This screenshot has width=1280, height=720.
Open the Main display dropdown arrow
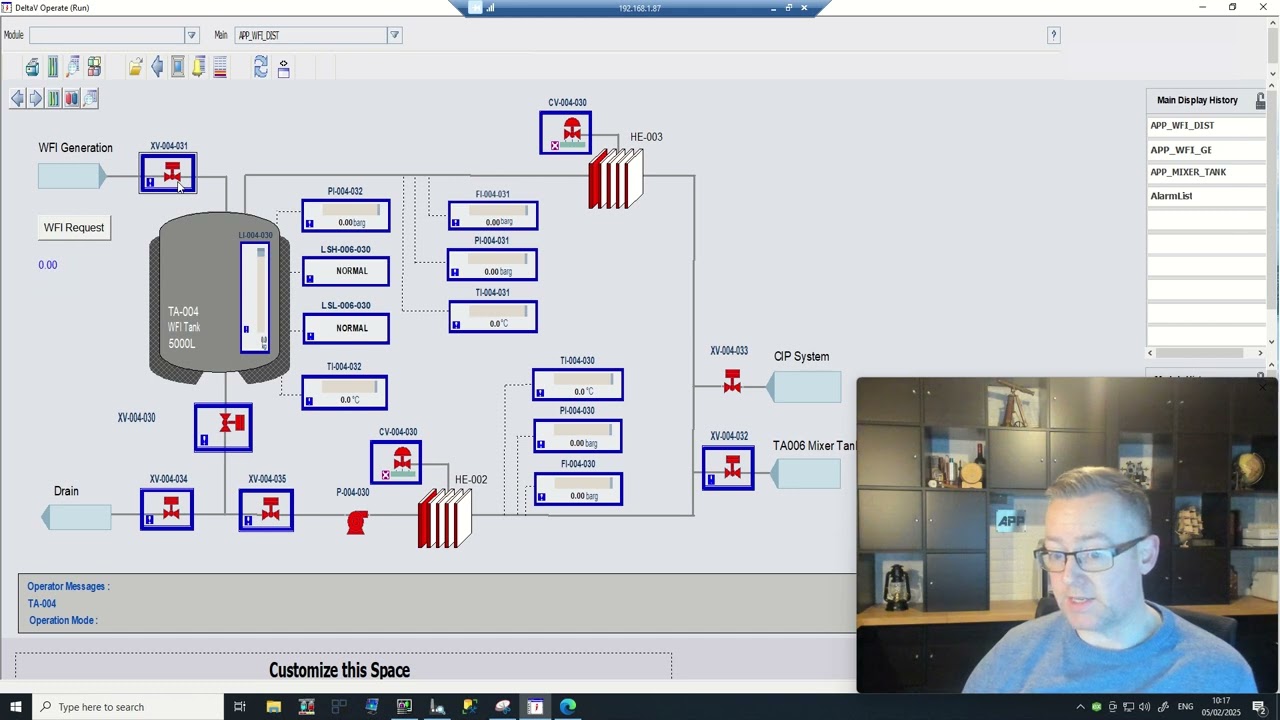tap(394, 35)
